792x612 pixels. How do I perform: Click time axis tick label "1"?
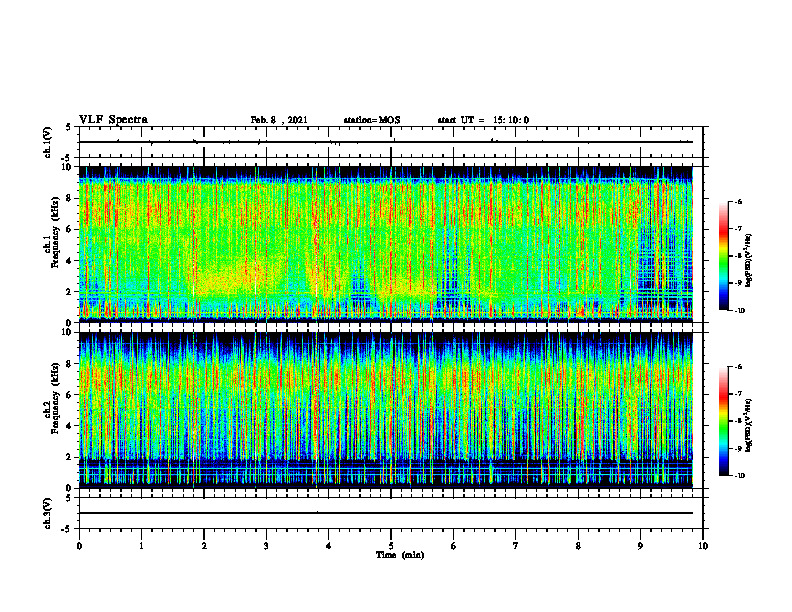click(x=141, y=546)
